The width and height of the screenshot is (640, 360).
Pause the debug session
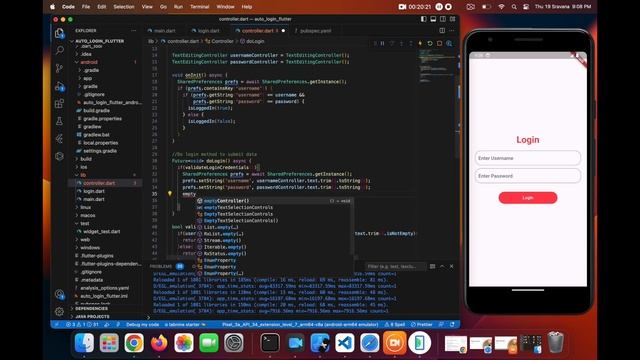coord(382,43)
